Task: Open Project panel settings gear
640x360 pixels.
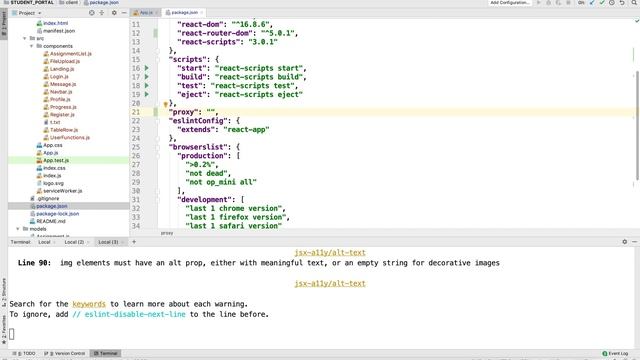Action: point(114,13)
